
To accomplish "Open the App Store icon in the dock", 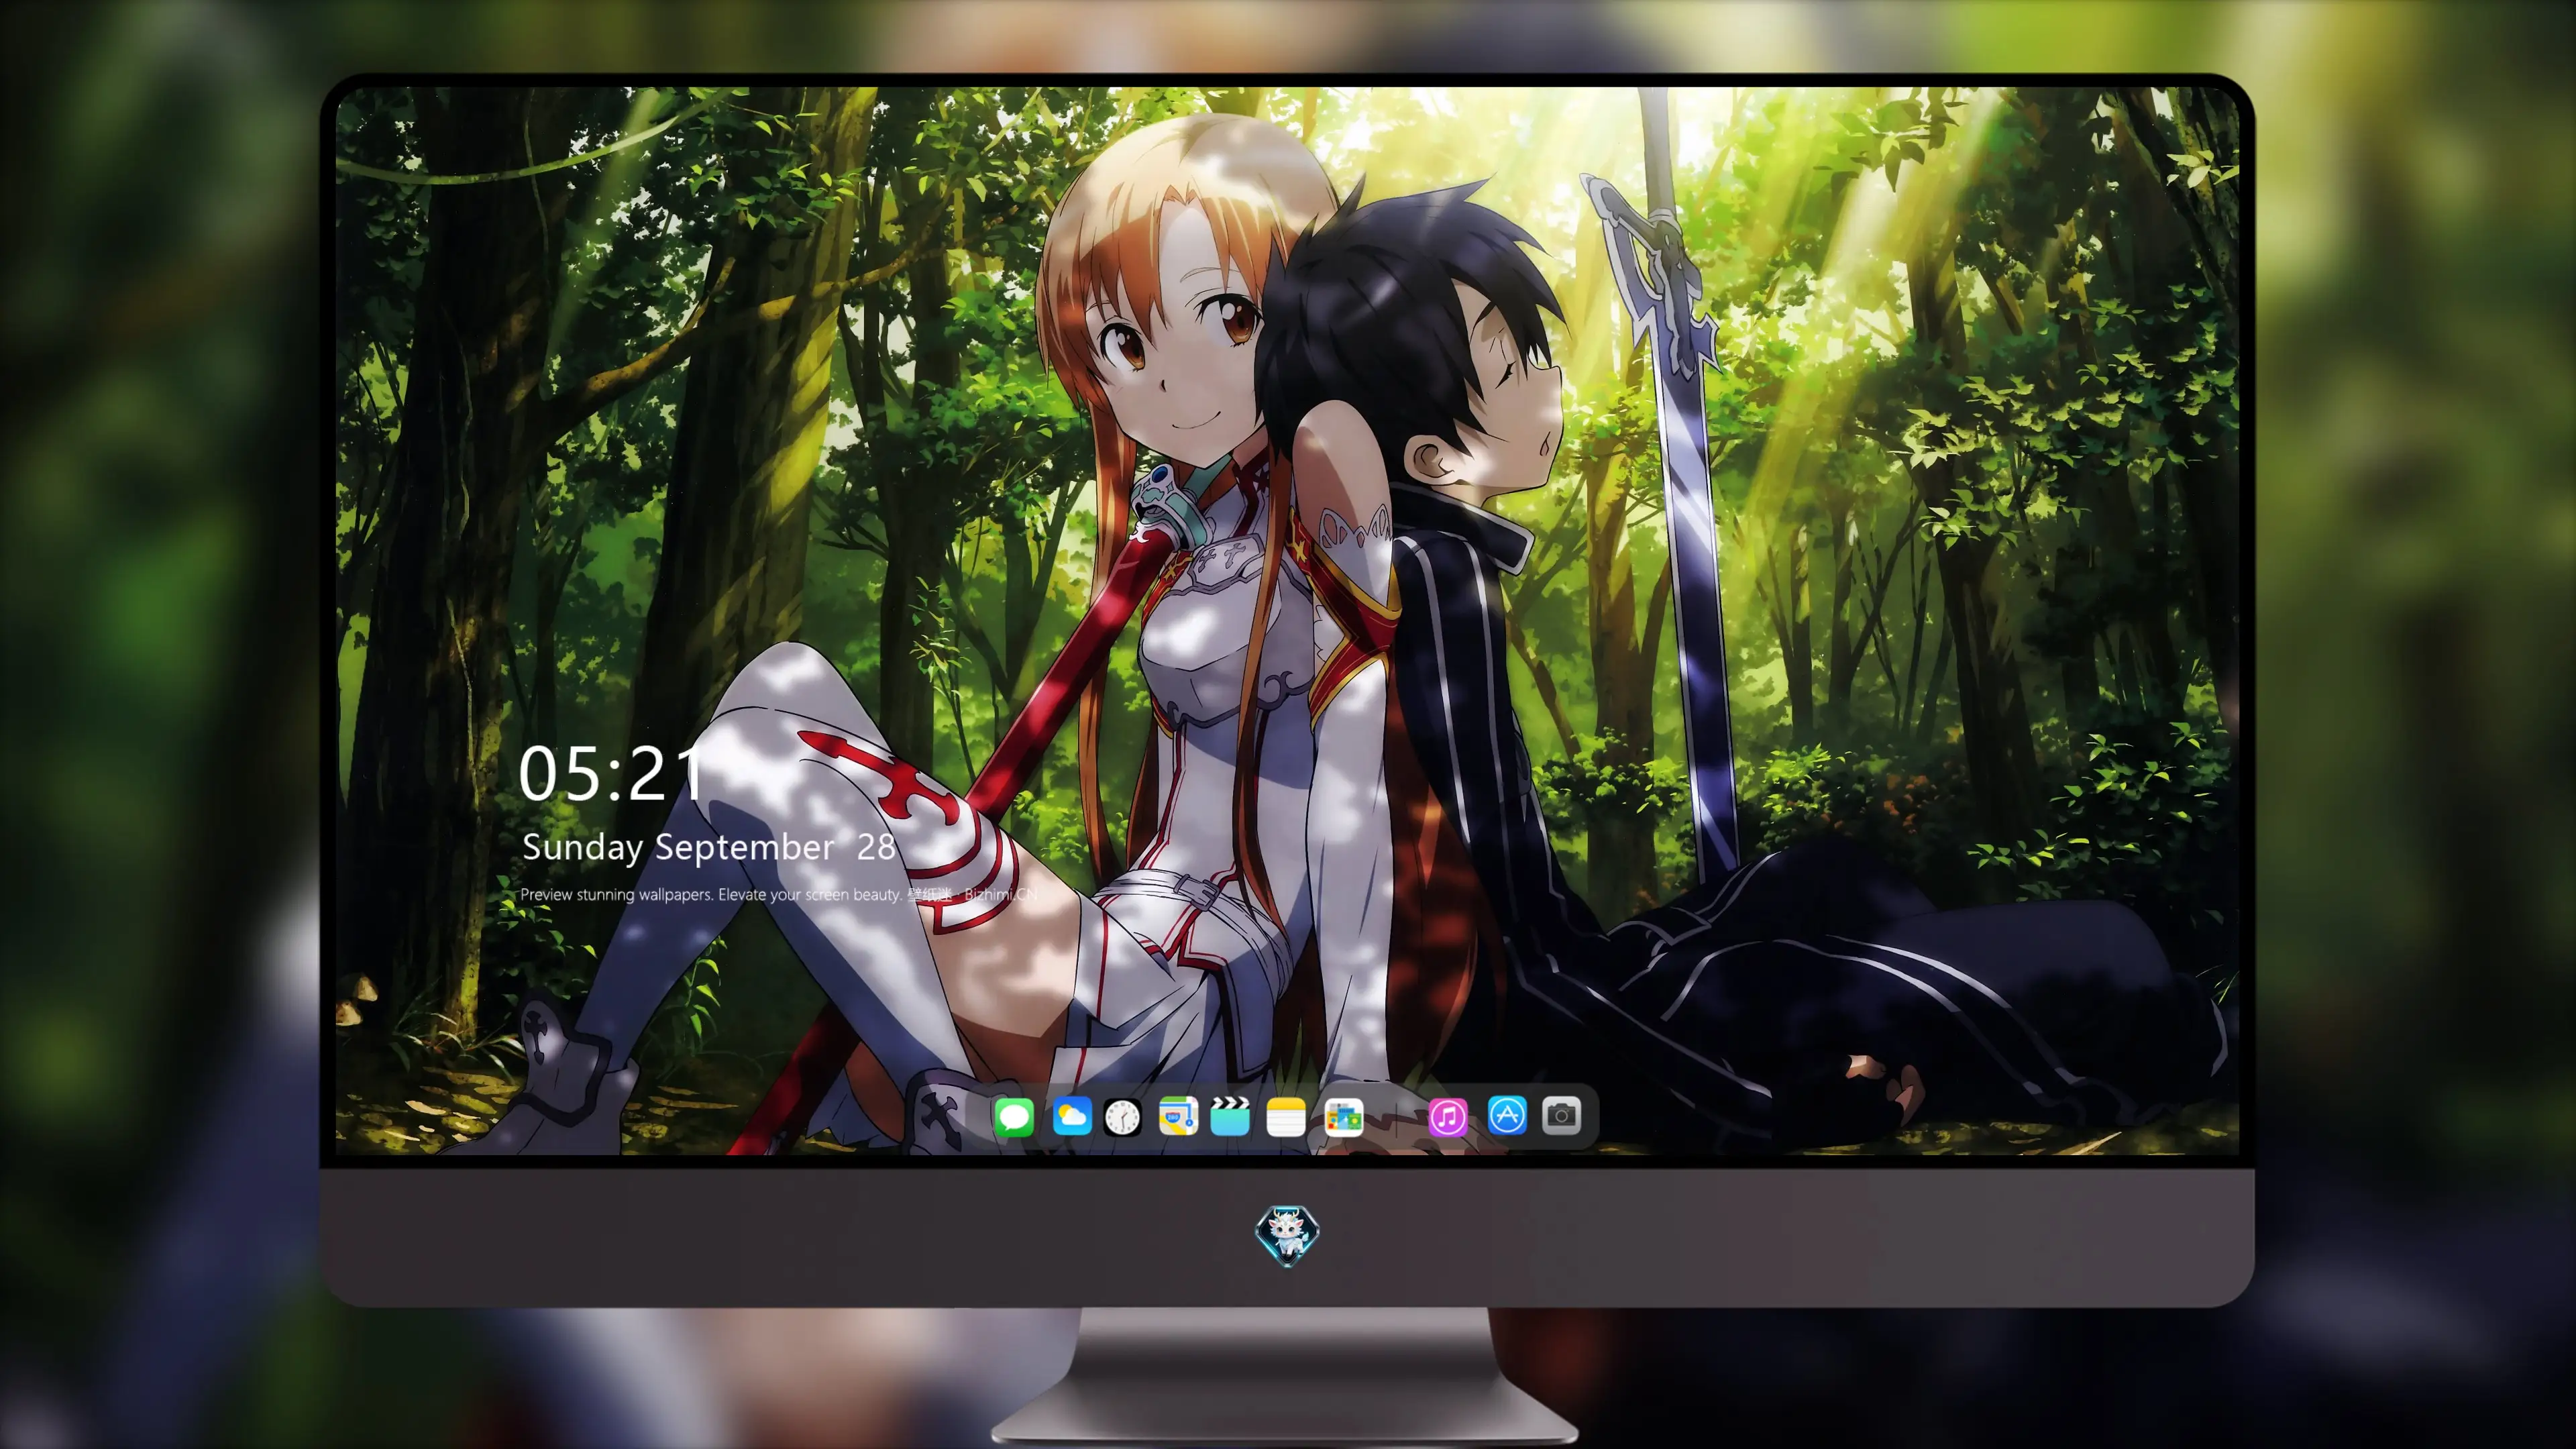I will pyautogui.click(x=1507, y=1115).
